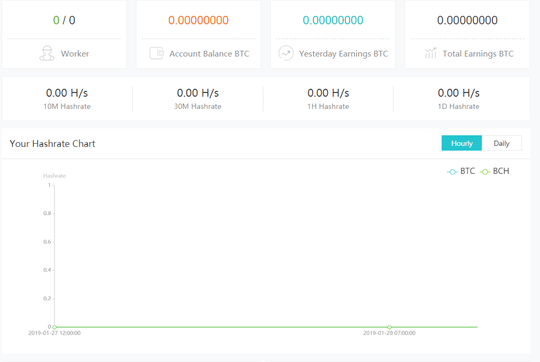
Task: Select the 1D Hashrate stat
Action: [458, 99]
